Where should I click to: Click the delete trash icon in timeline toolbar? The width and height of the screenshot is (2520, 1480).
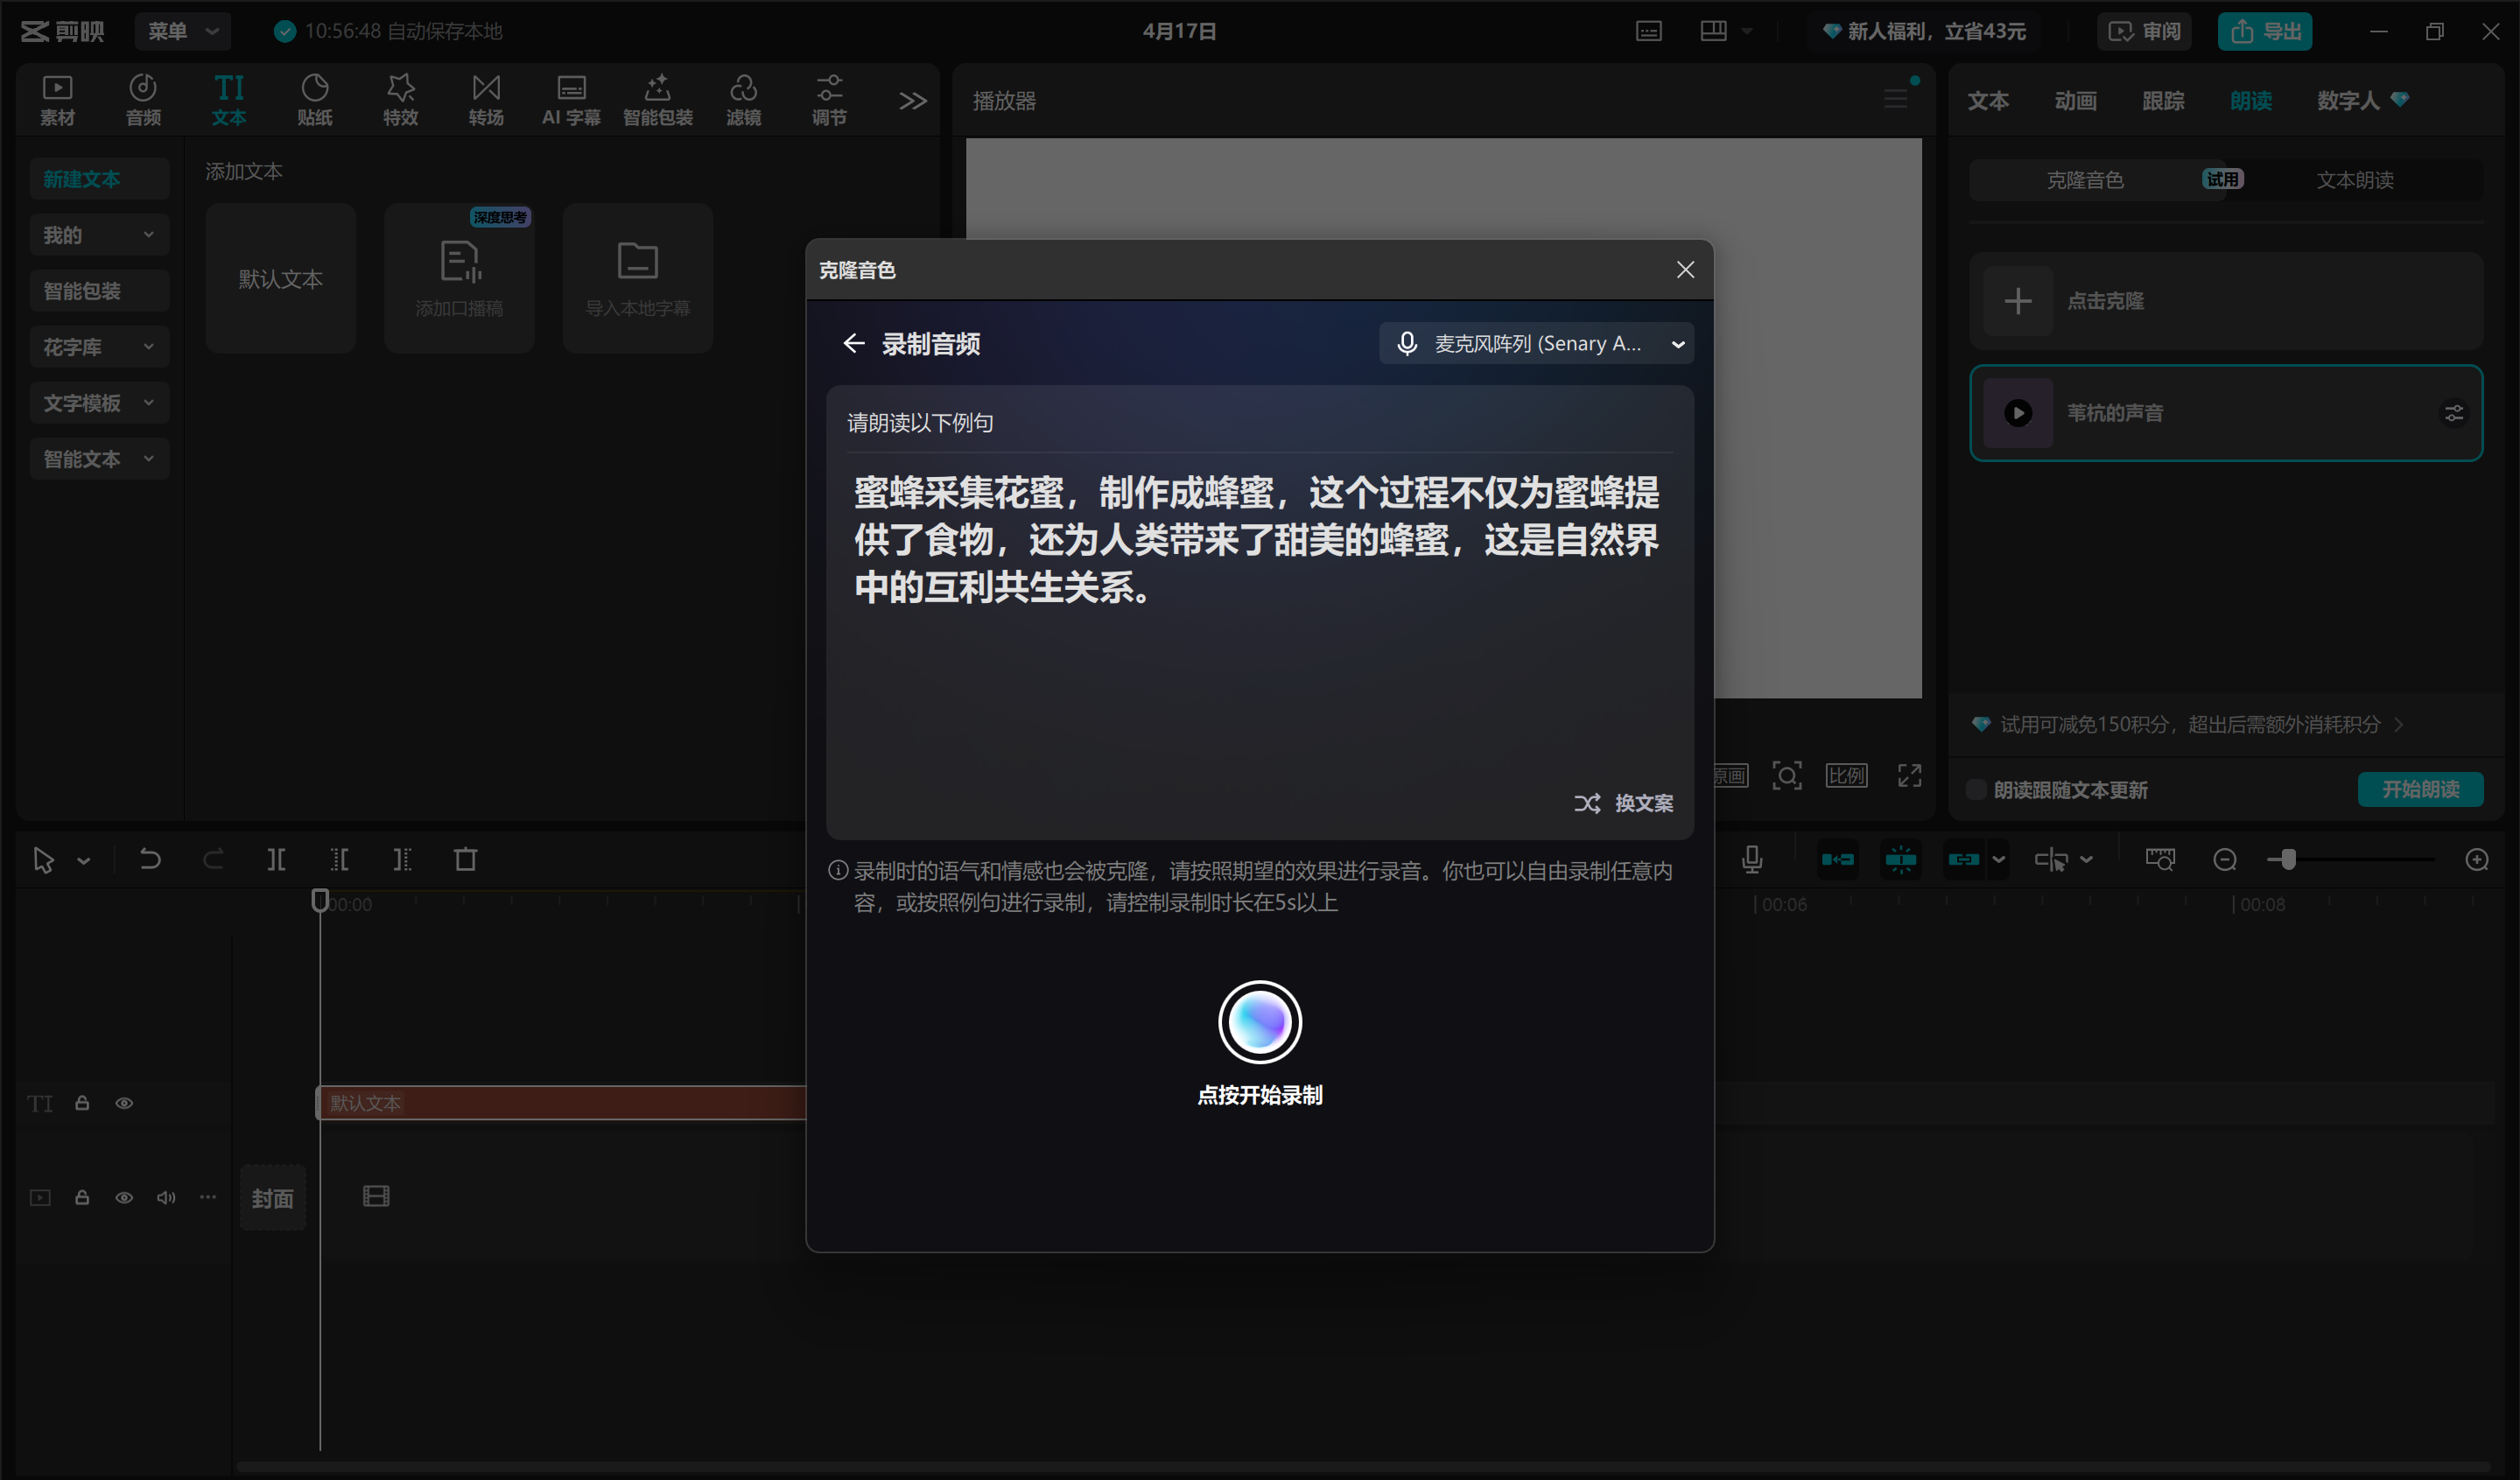465,859
